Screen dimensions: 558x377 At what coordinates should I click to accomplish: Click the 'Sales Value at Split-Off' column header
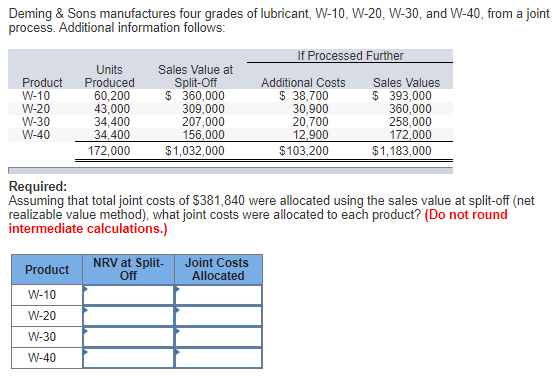(195, 76)
